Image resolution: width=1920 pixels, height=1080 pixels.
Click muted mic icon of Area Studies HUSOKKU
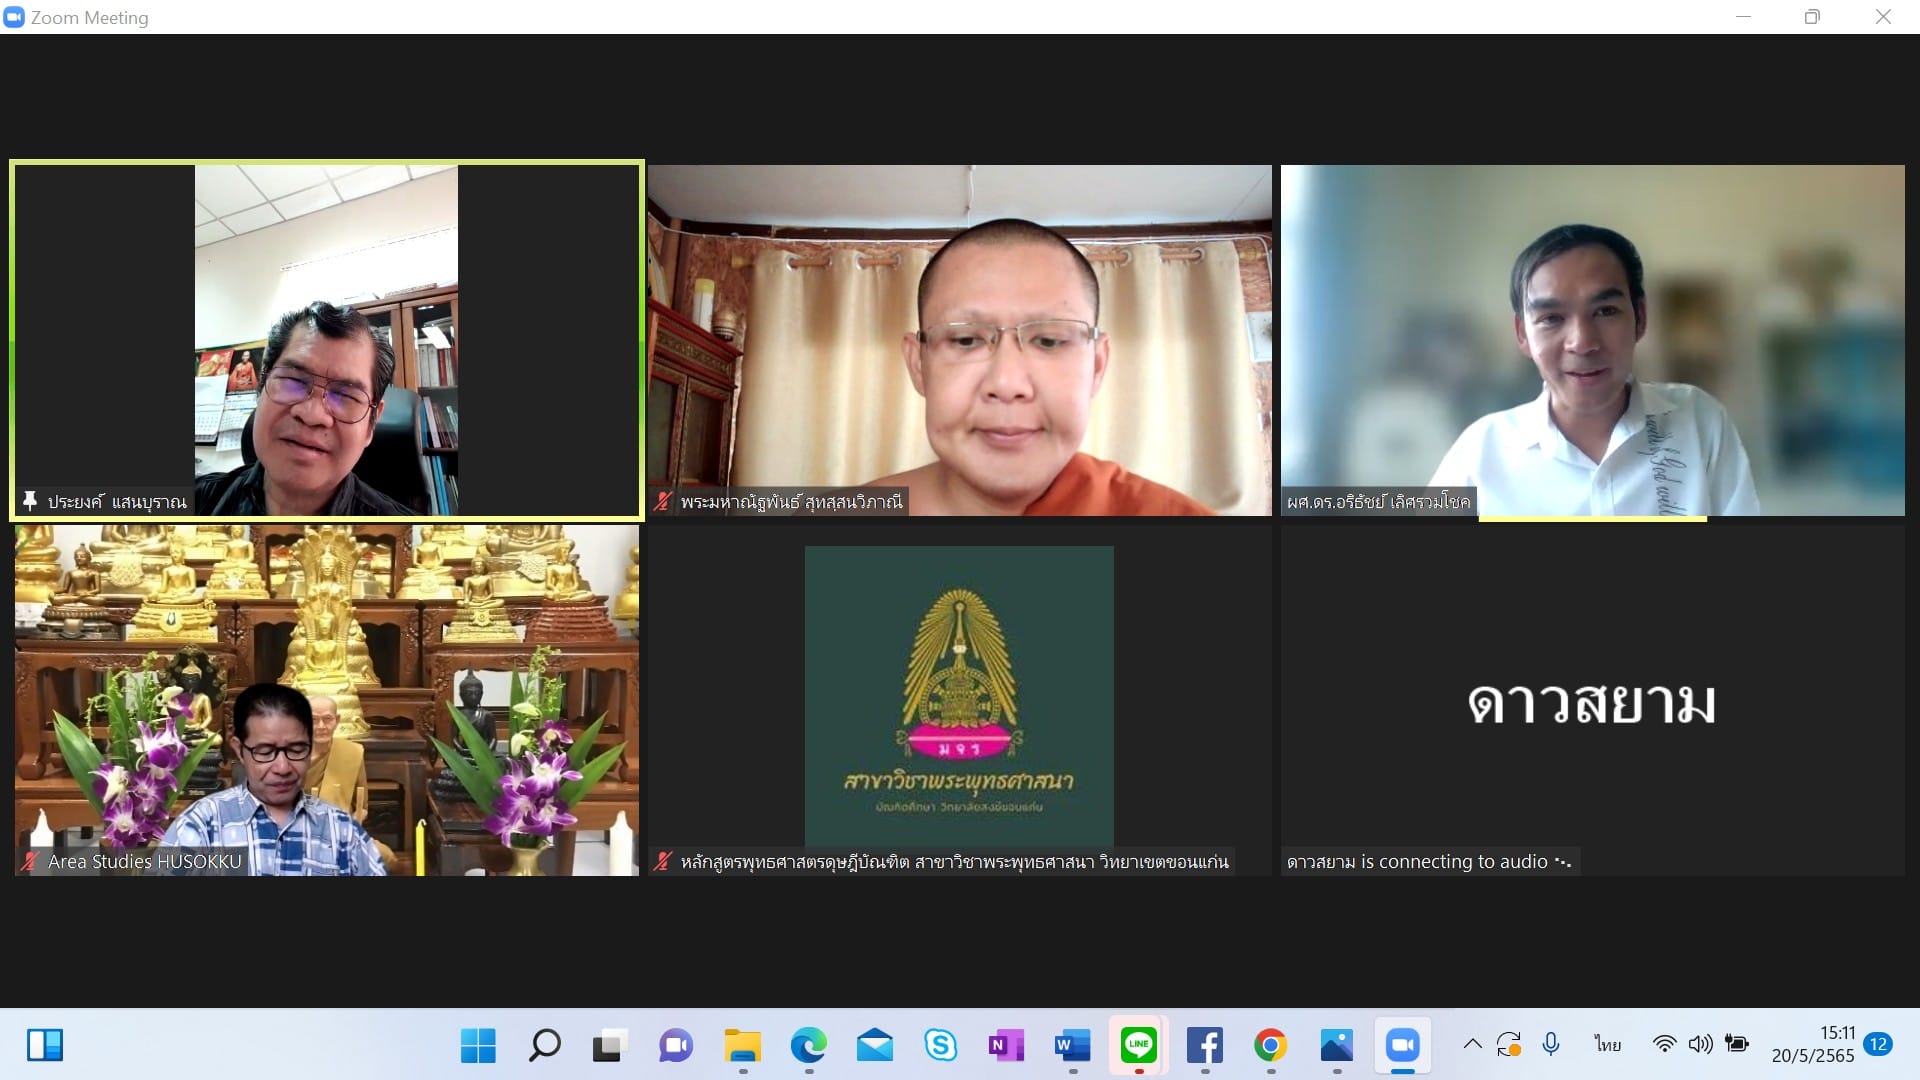pyautogui.click(x=30, y=861)
